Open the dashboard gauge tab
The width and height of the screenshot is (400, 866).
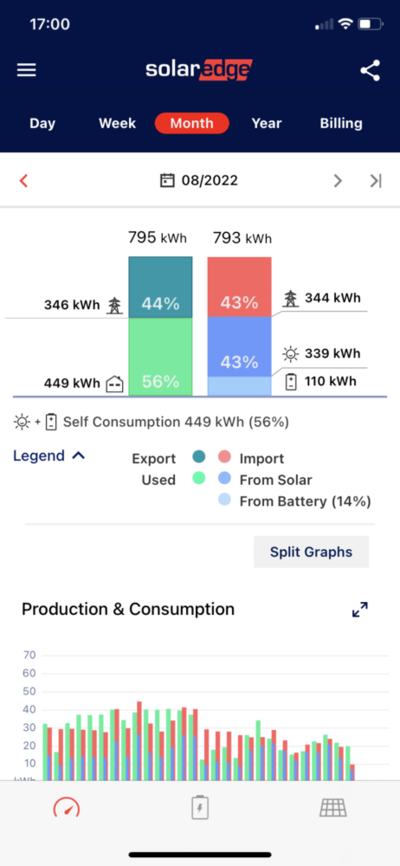pyautogui.click(x=66, y=809)
